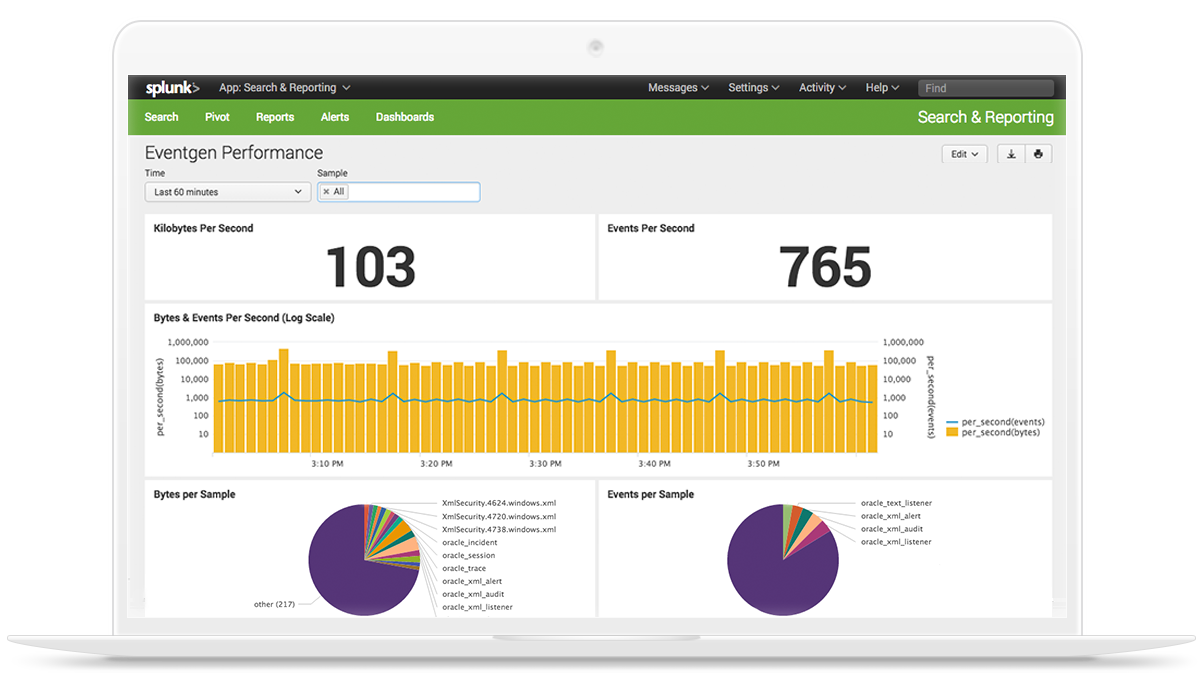Click inside the Find search field
The height and width of the screenshot is (684, 1200).
pyautogui.click(x=985, y=88)
